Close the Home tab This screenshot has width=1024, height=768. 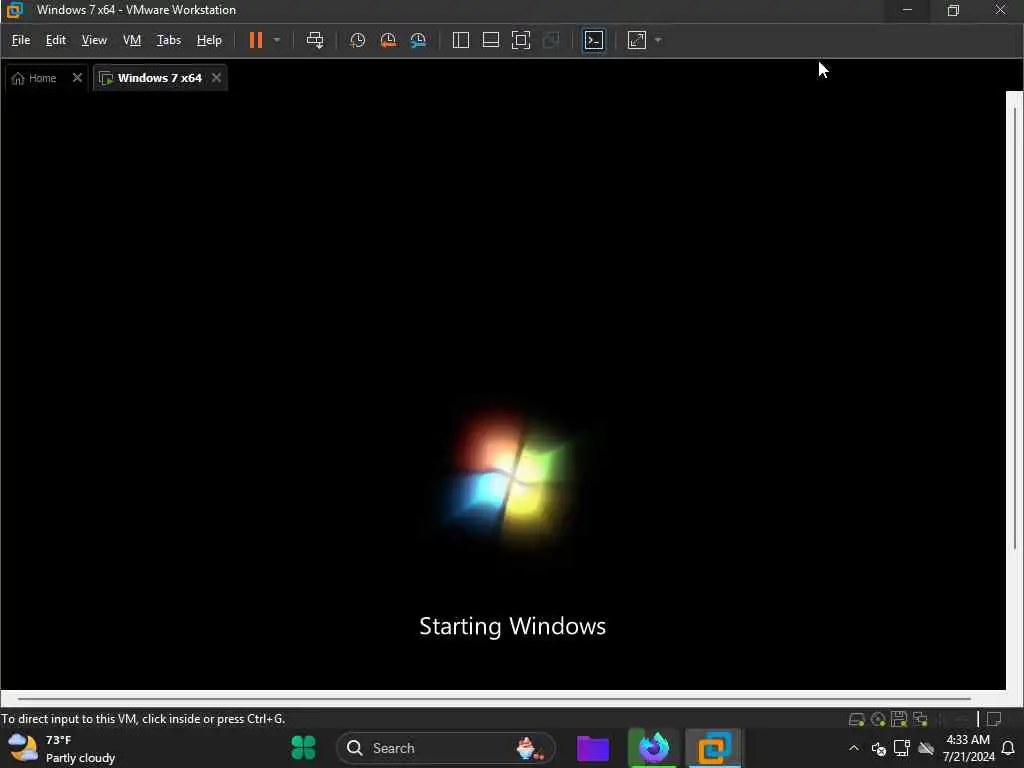77,78
